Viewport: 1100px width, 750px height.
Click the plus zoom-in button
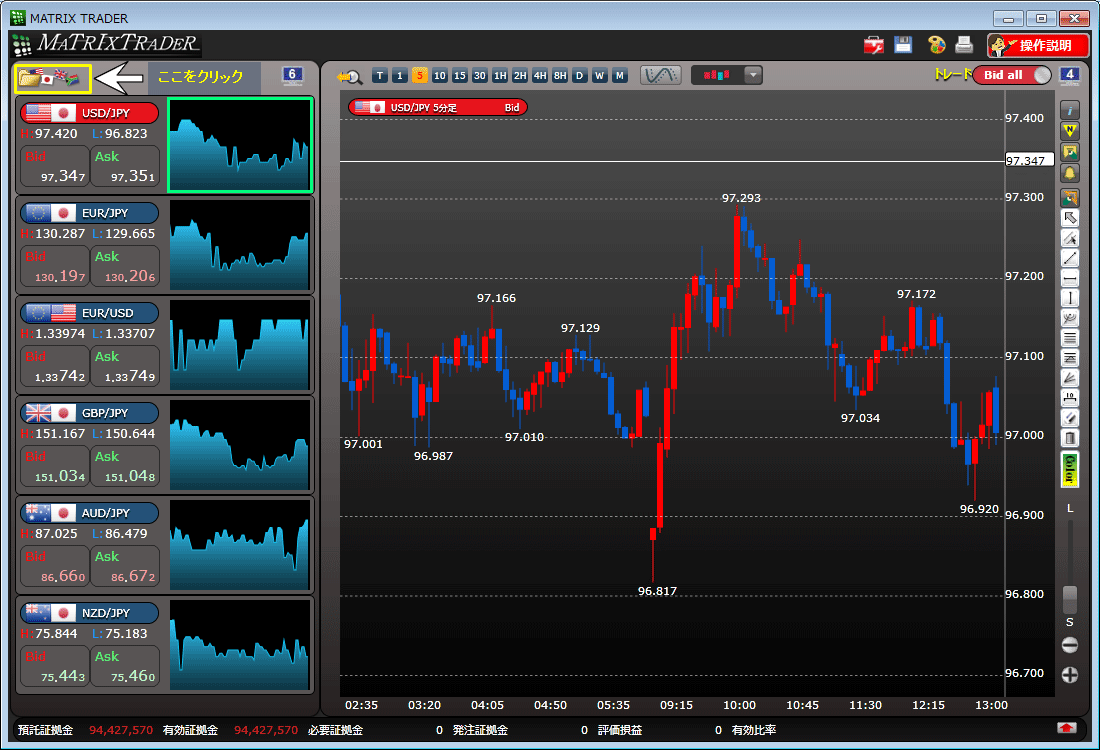(x=1070, y=675)
